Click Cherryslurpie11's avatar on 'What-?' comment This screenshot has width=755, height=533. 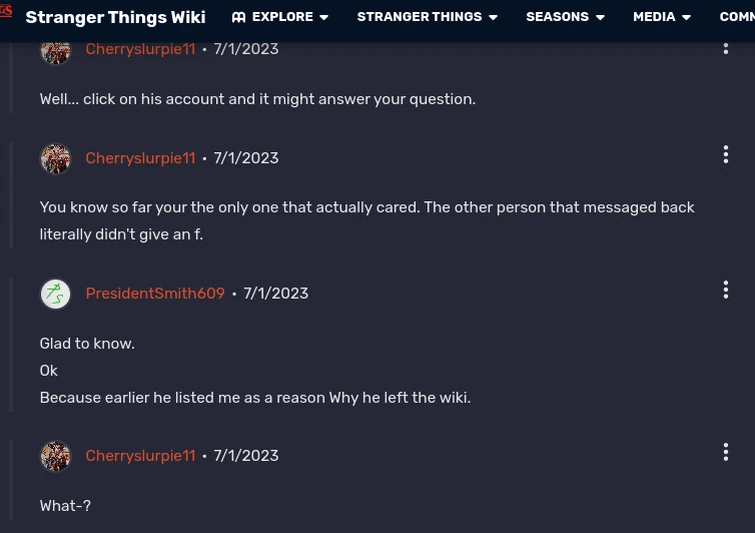point(55,456)
